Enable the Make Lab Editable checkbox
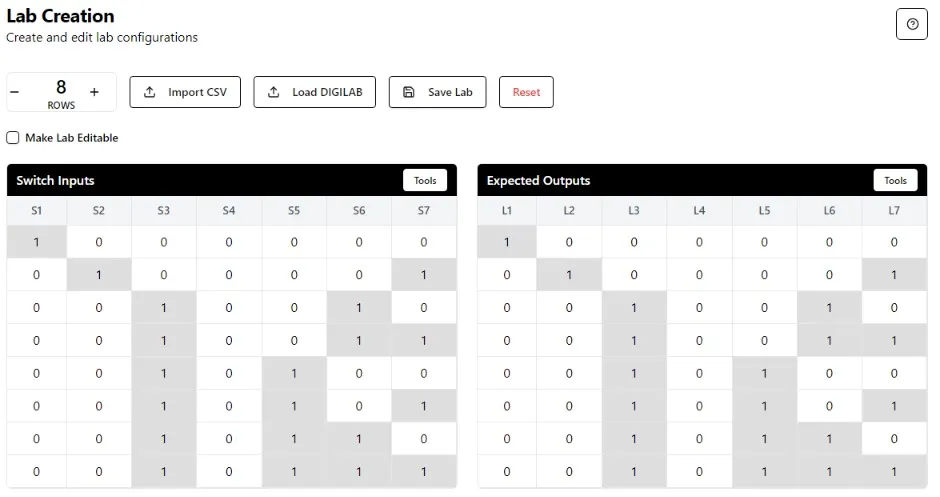Viewport: 940px width, 497px height. (13, 138)
